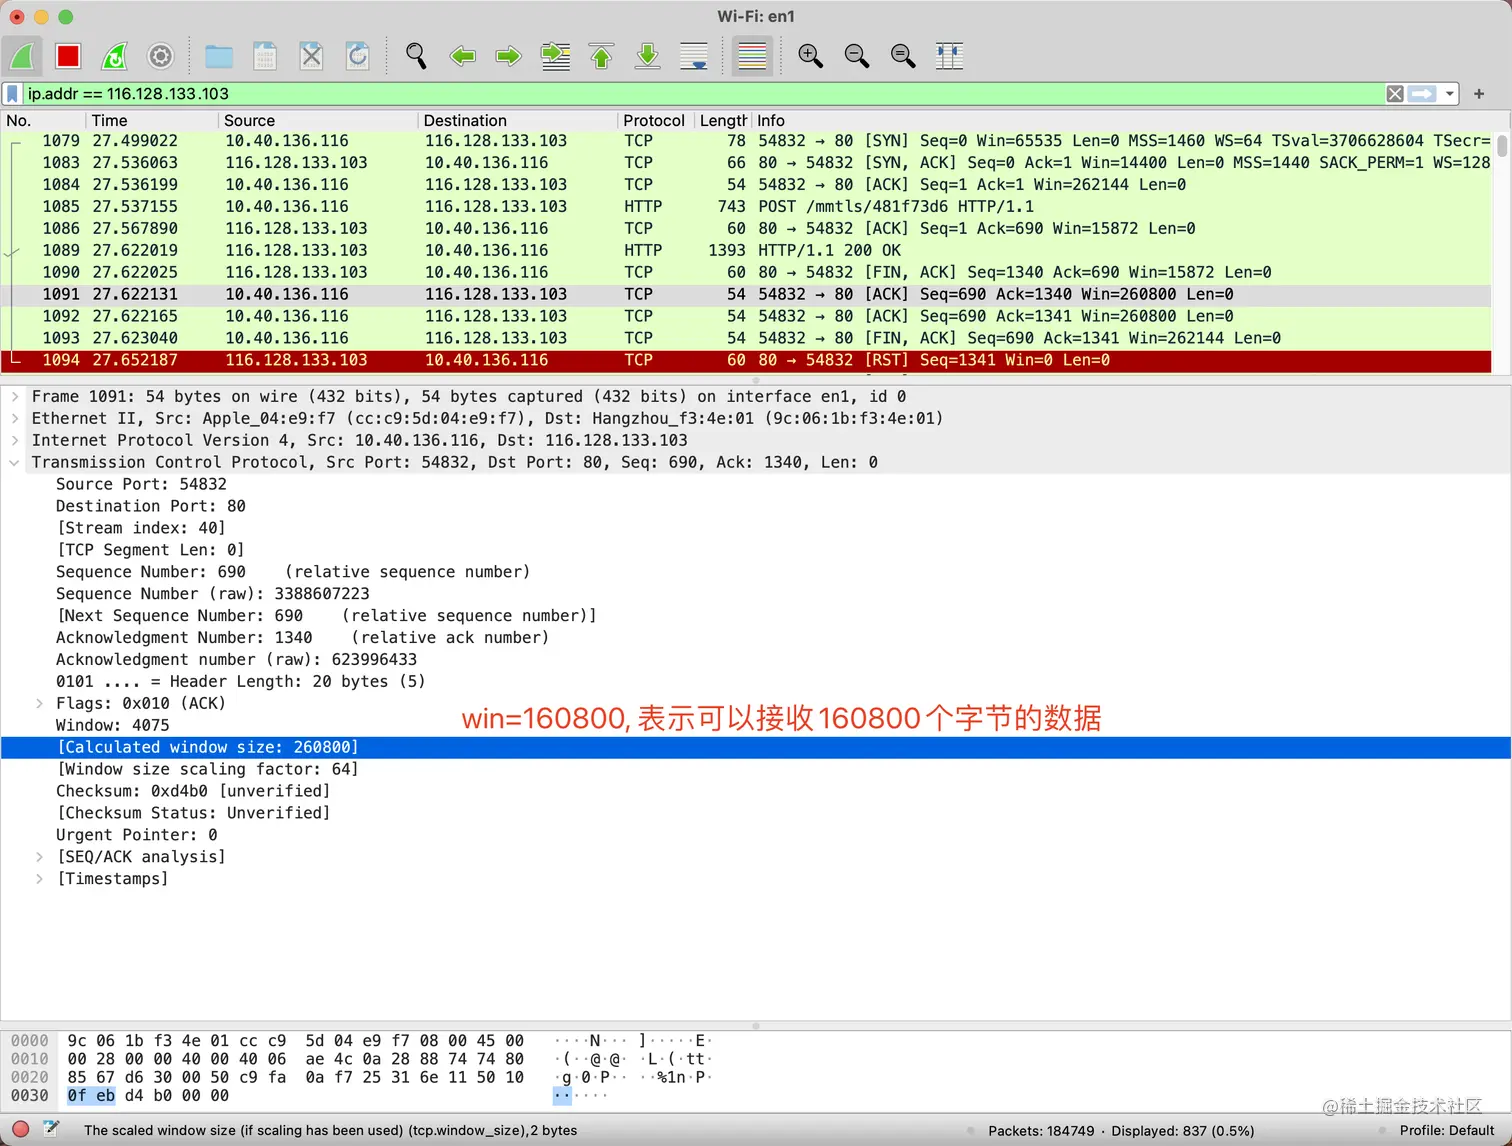Viewport: 1512px width, 1146px height.
Task: Sort by Source column header
Action: [x=318, y=120]
